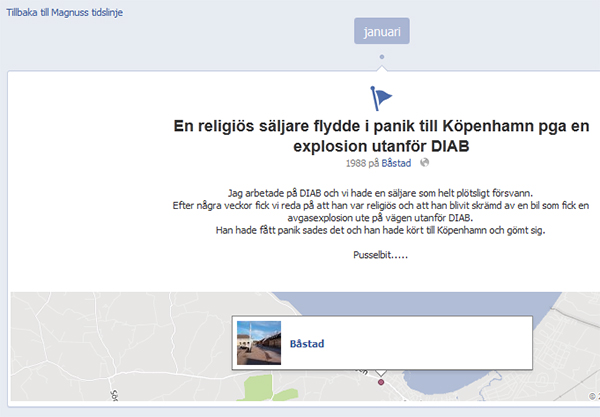Click the line Han hade fått panik
The height and width of the screenshot is (417, 600).
[x=380, y=230]
